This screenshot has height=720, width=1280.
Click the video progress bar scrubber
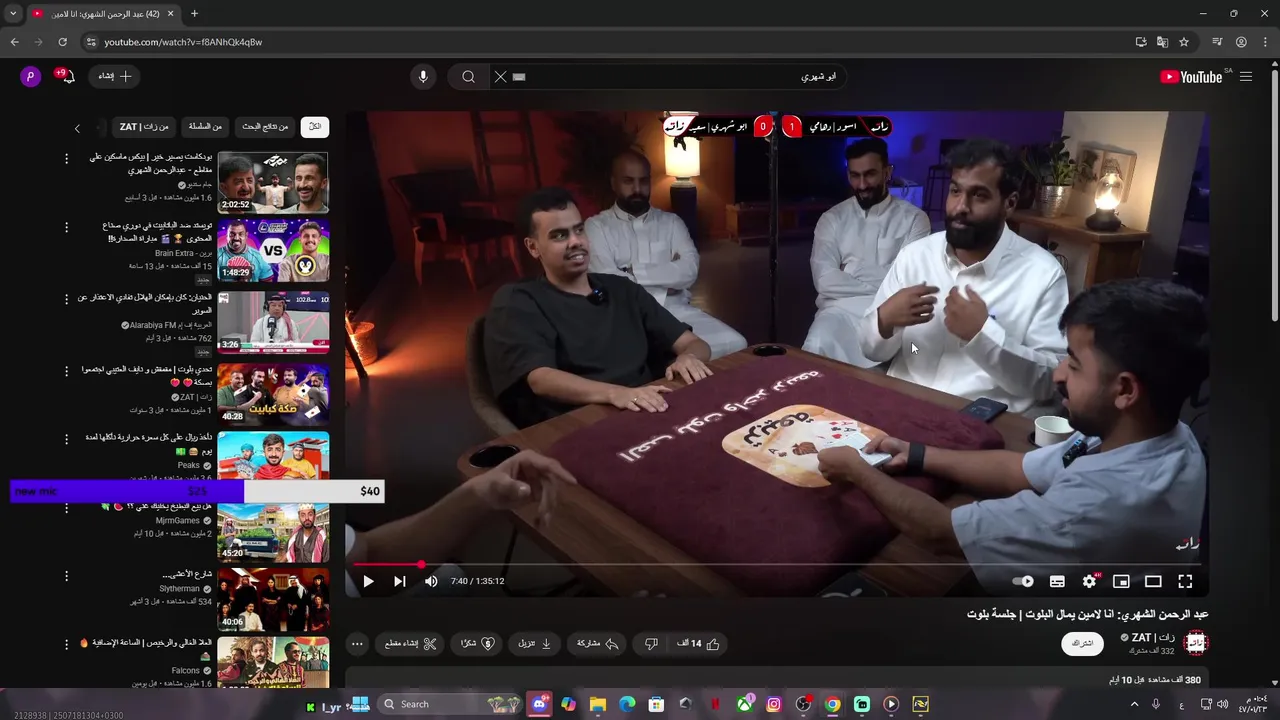(421, 565)
